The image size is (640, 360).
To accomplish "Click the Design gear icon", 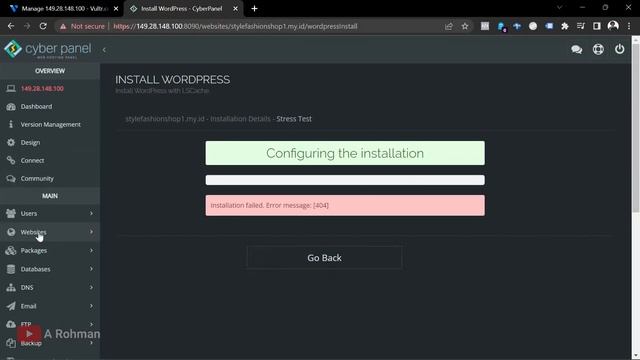I will [x=11, y=142].
